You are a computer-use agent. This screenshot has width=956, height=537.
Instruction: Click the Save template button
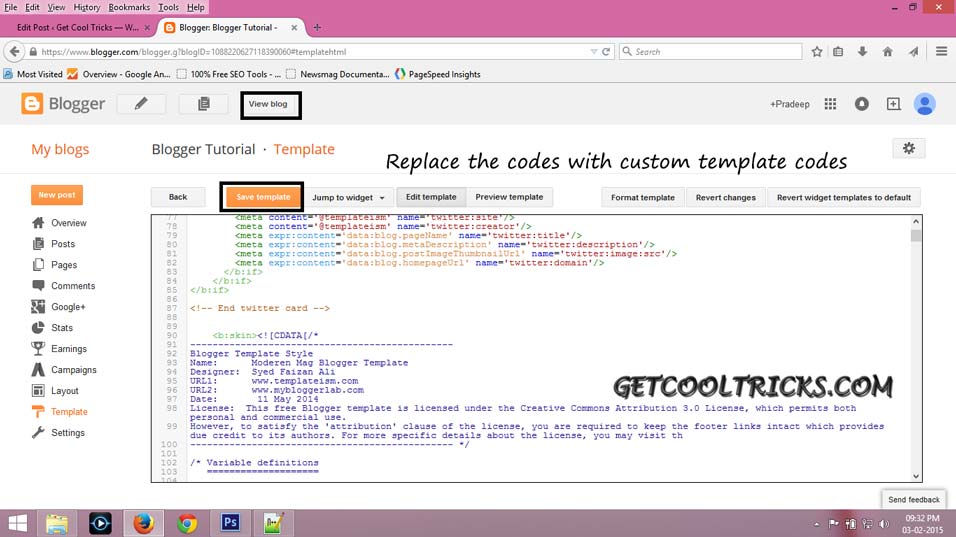click(263, 197)
